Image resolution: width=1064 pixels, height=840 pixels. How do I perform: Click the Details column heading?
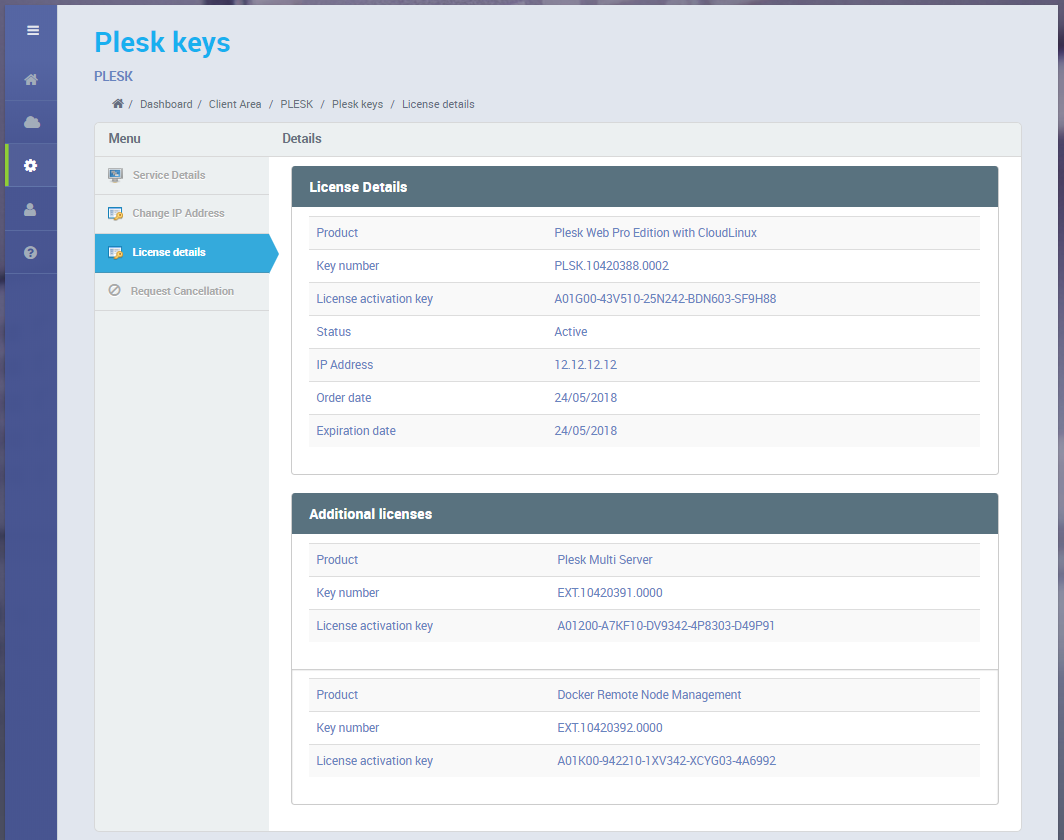pos(302,138)
